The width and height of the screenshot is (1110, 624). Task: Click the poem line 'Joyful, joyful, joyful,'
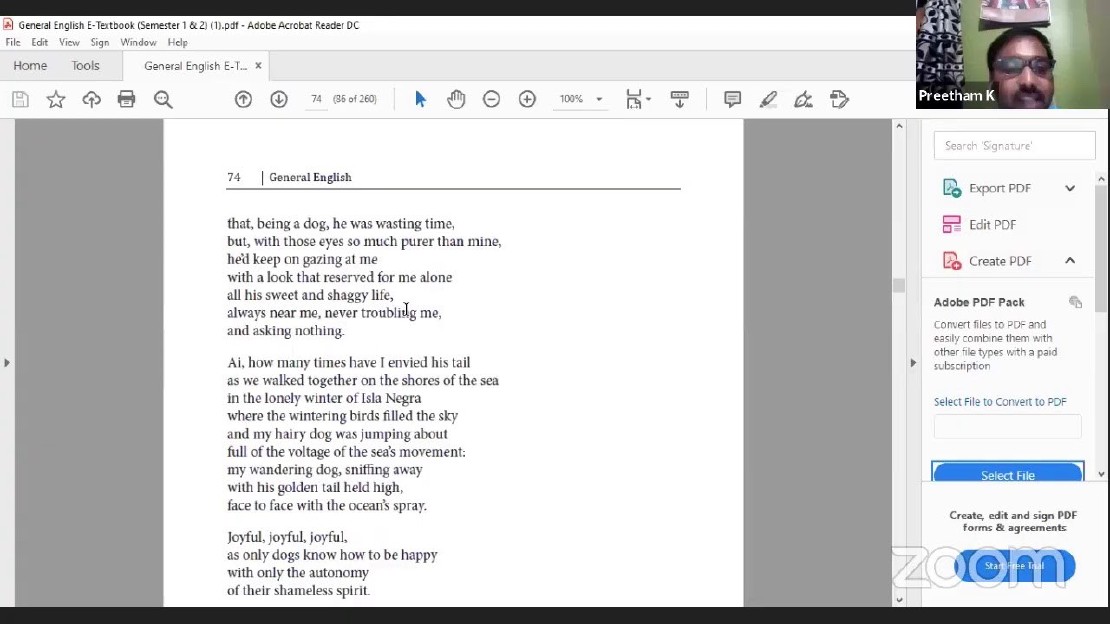[x=287, y=538]
